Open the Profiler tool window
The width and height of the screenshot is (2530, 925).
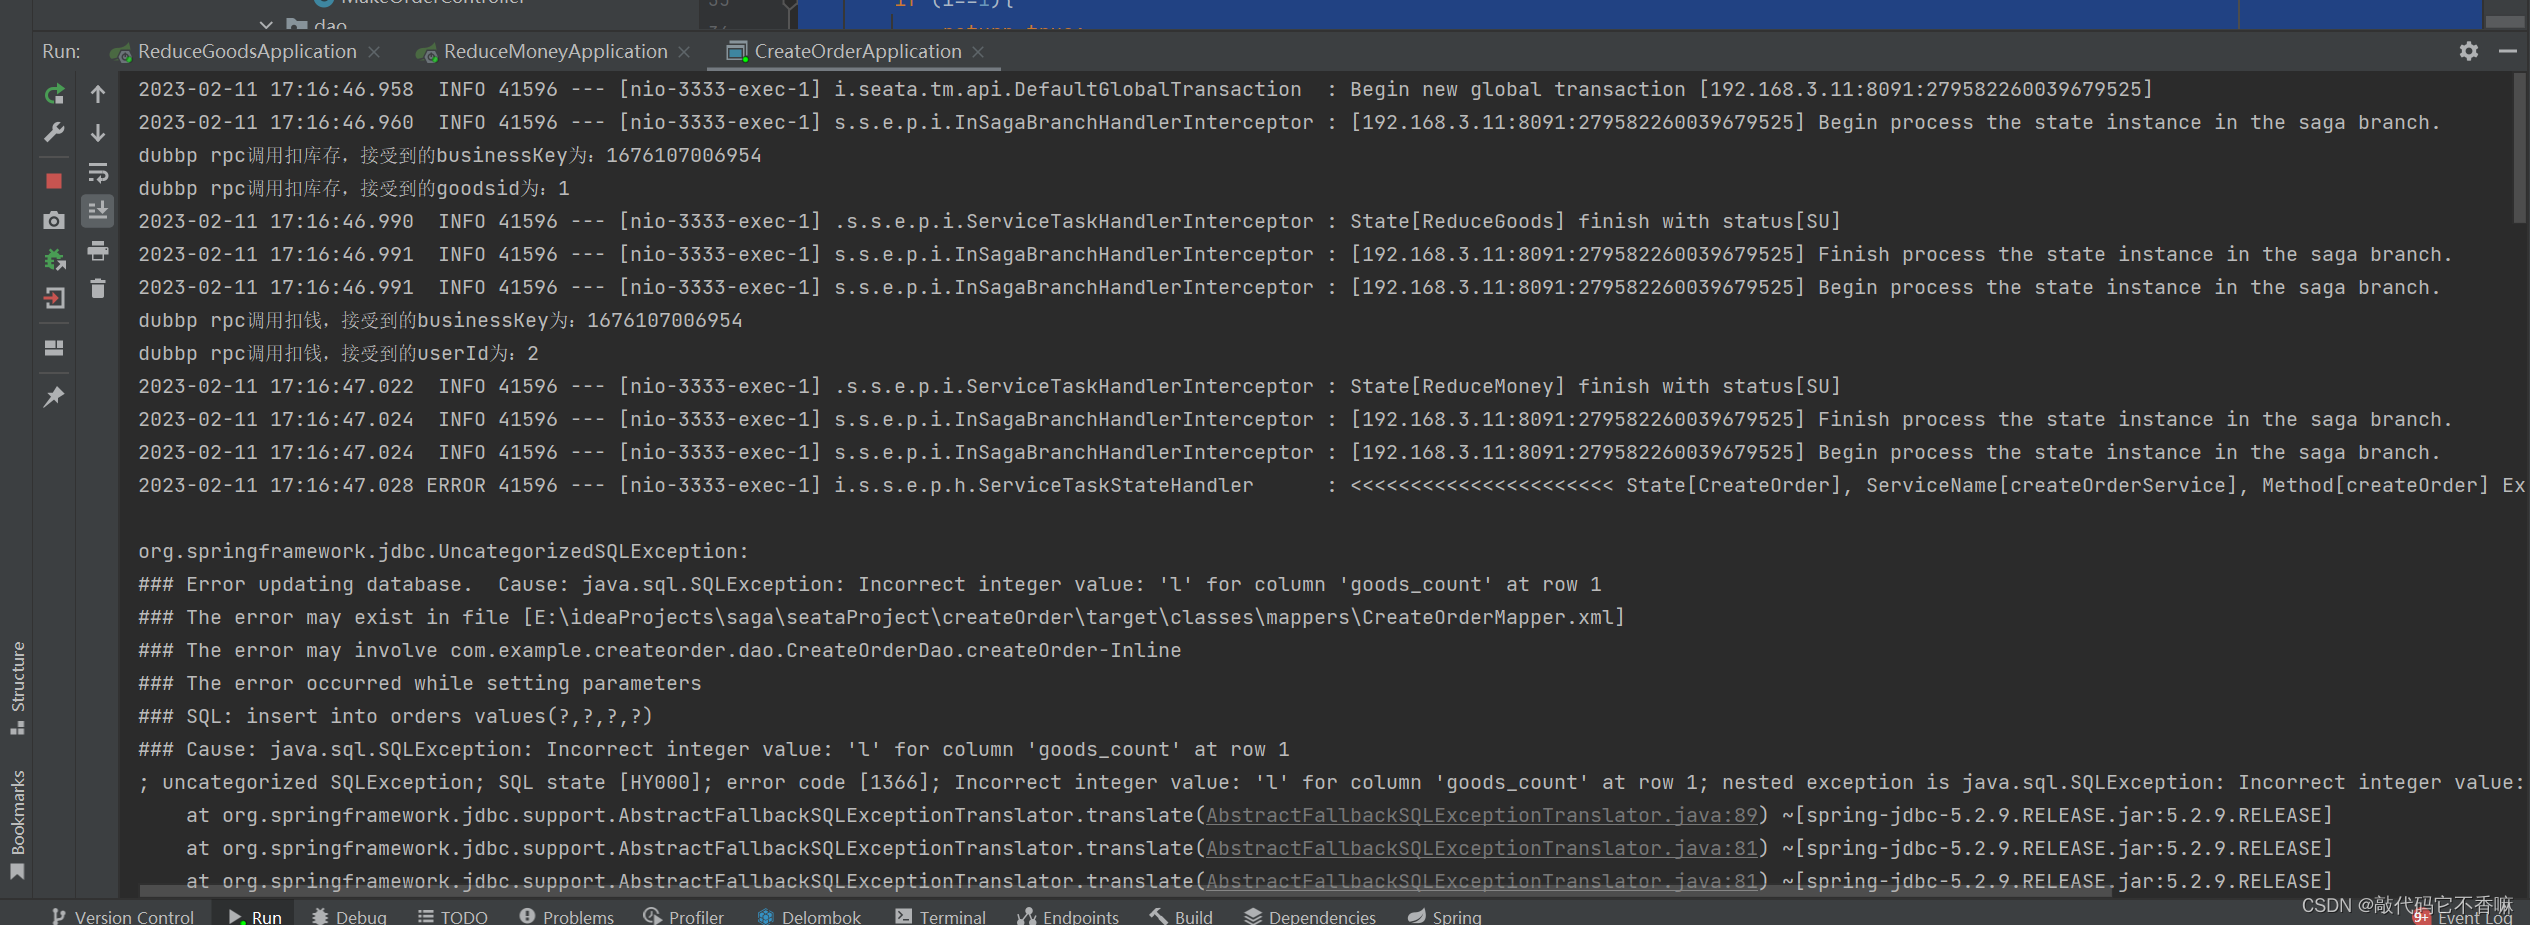pos(684,916)
